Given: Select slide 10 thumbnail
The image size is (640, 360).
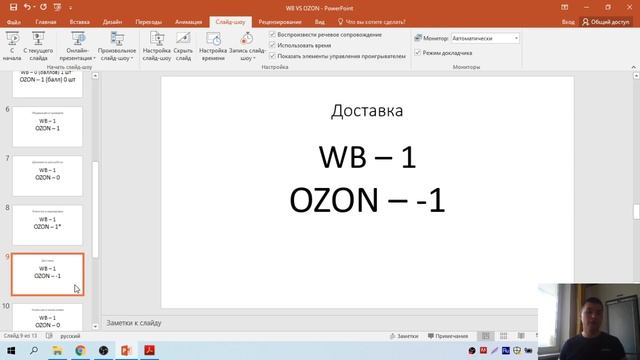Looking at the screenshot, I should pos(47,317).
